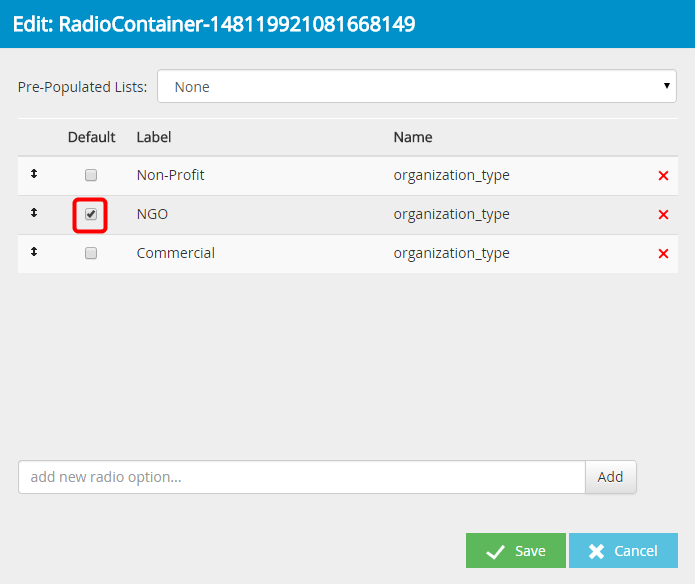695x584 pixels.
Task: Click the Add button for new option
Action: 610,477
